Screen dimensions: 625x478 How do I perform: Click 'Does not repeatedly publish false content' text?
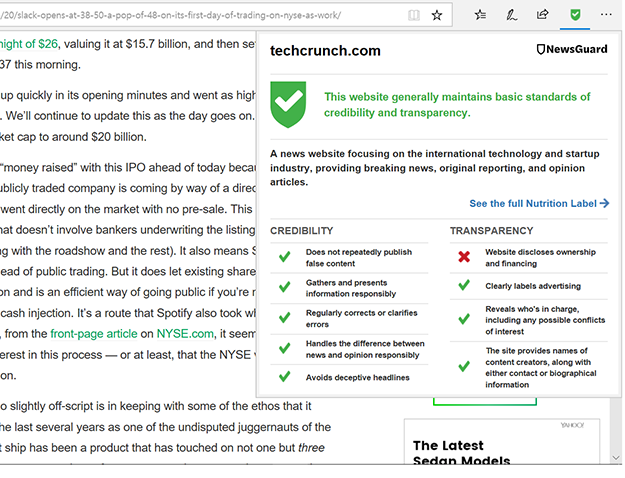tap(359, 258)
